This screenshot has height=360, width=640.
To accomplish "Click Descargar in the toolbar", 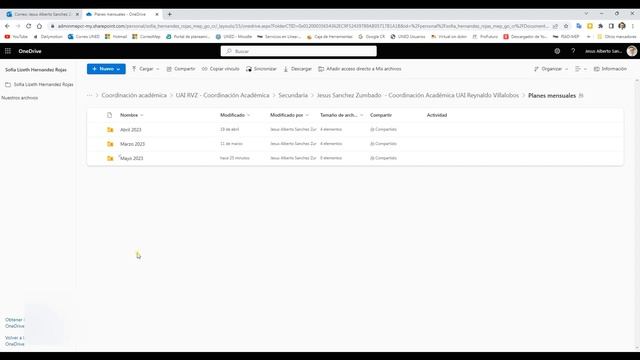I will point(298,69).
